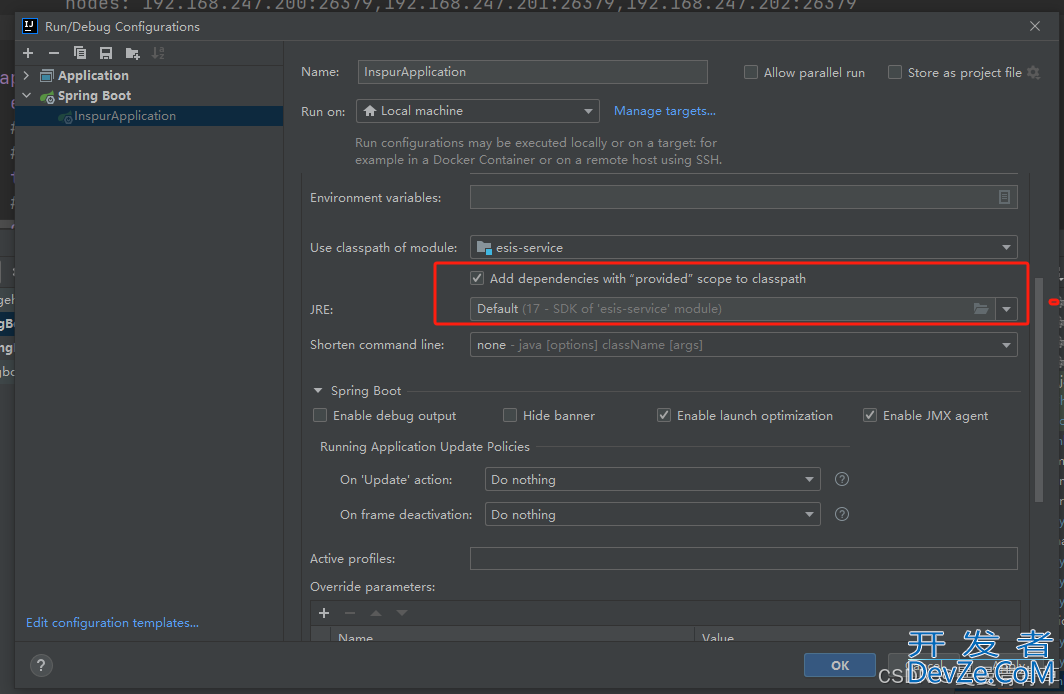Open Edit configuration templates link
Image resolution: width=1064 pixels, height=694 pixels.
[x=113, y=622]
